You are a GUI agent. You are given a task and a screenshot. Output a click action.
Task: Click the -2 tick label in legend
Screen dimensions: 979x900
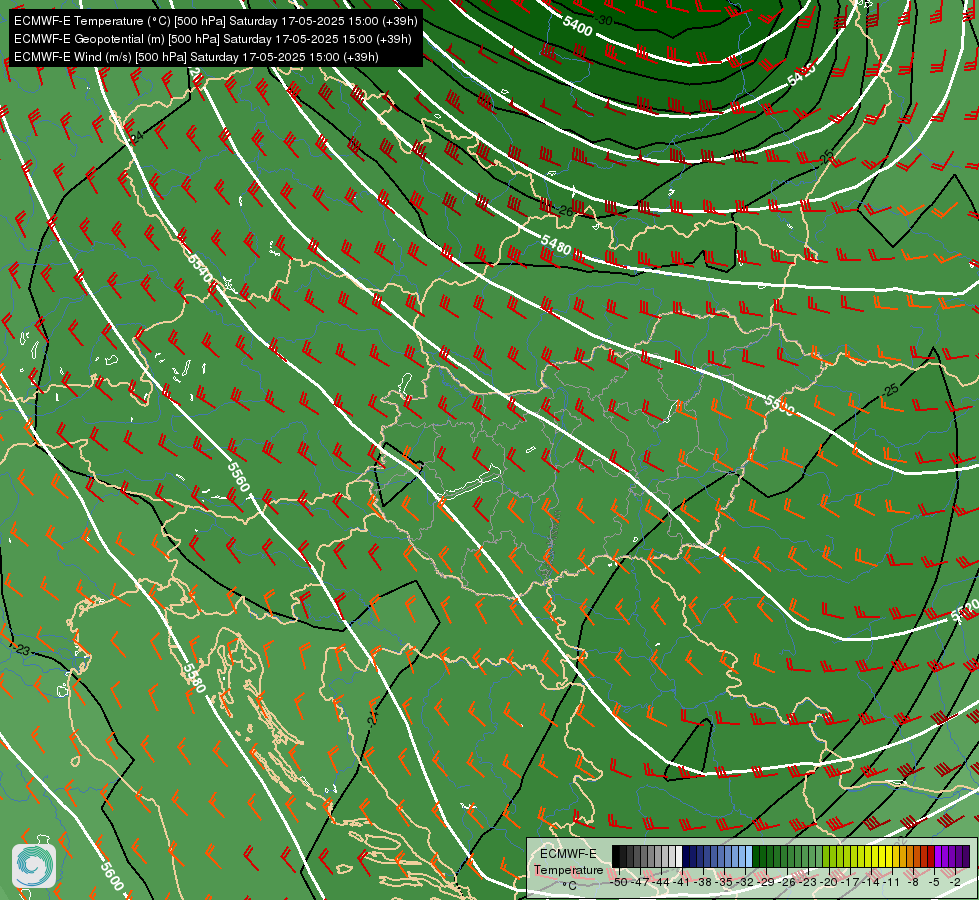coord(955,882)
